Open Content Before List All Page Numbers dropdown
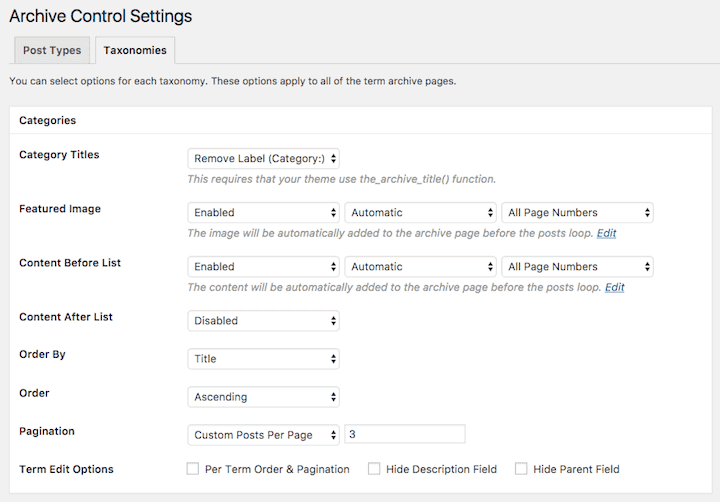 point(578,267)
